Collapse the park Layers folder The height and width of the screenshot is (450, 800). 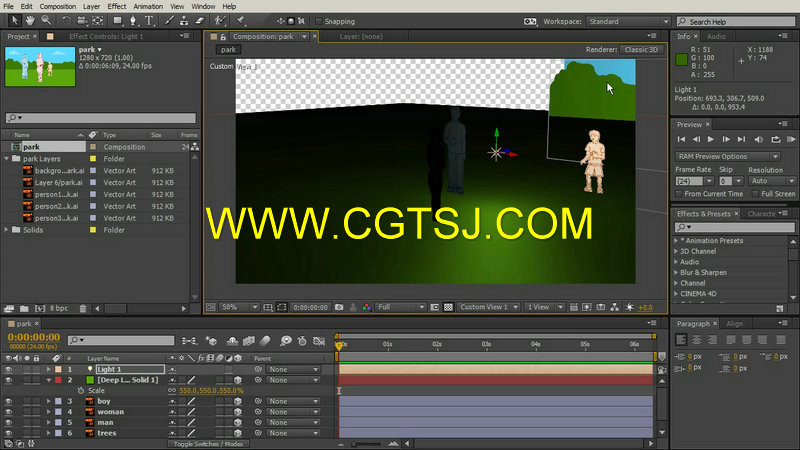7,159
